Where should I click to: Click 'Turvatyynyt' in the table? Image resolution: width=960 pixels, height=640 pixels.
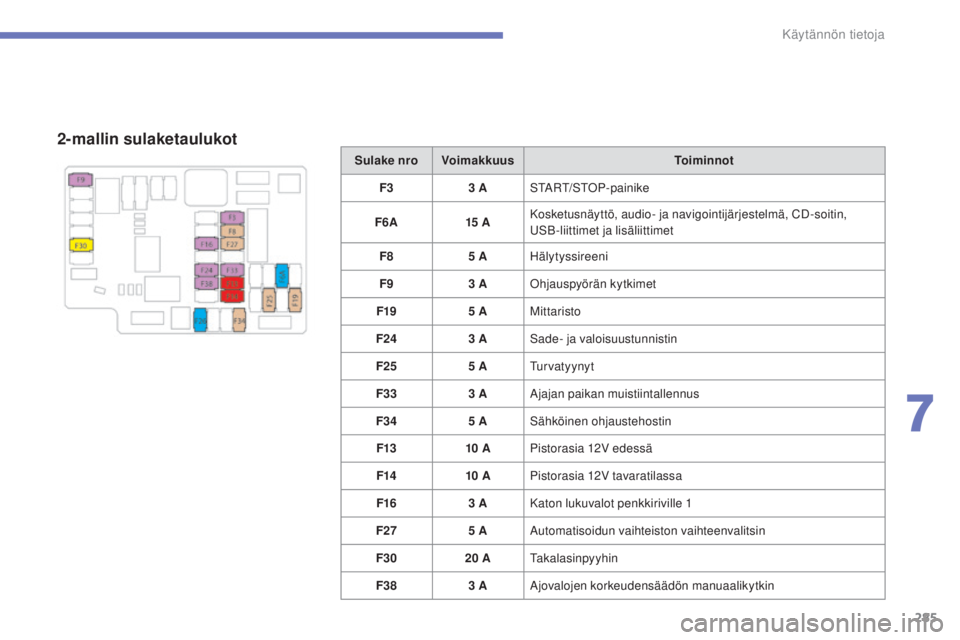click(562, 366)
